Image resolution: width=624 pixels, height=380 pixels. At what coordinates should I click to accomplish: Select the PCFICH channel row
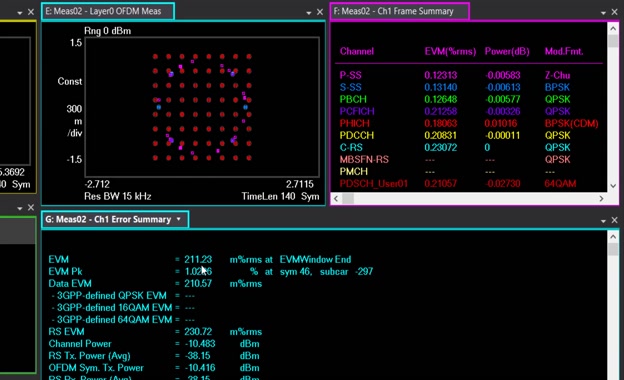[x=469, y=111]
